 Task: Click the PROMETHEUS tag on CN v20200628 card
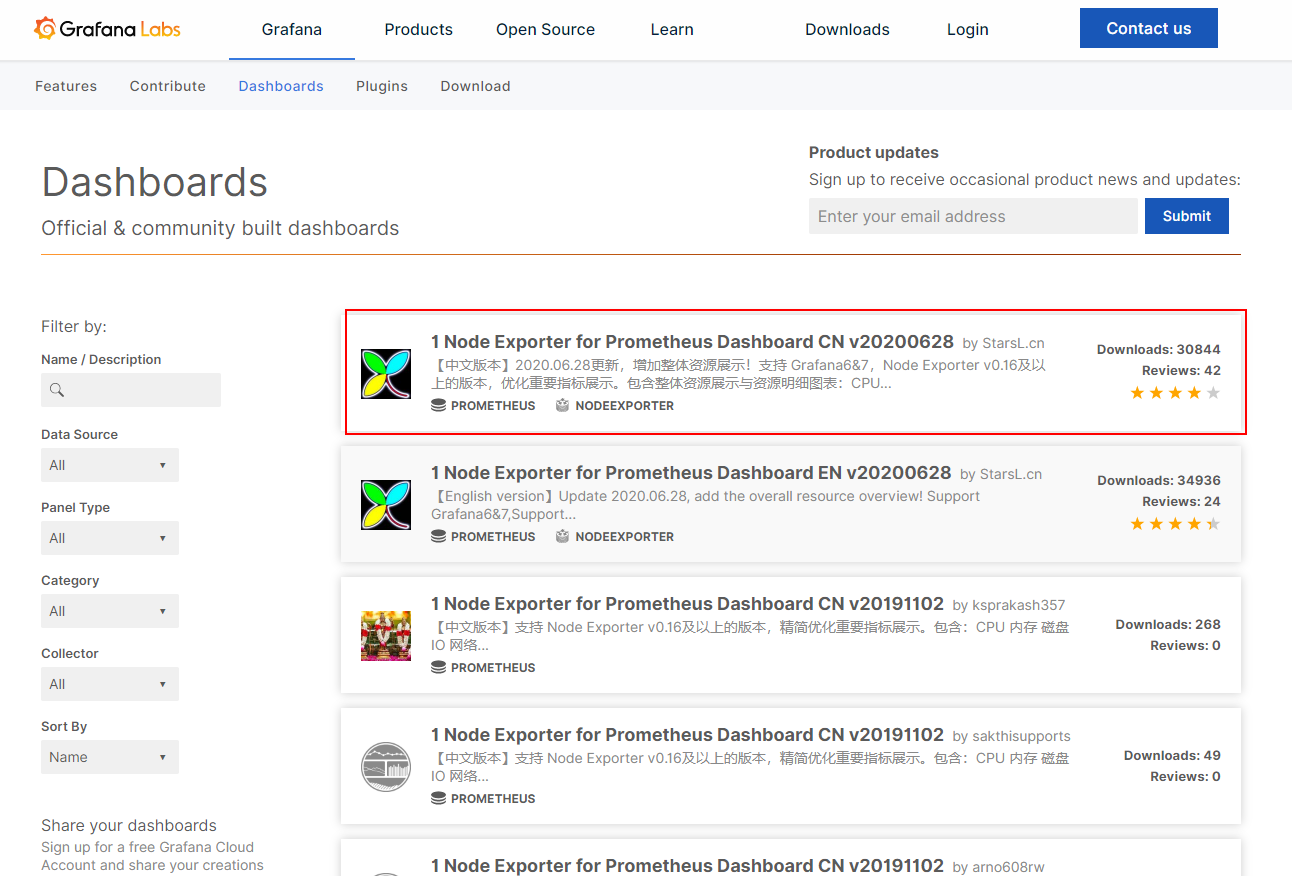(493, 406)
